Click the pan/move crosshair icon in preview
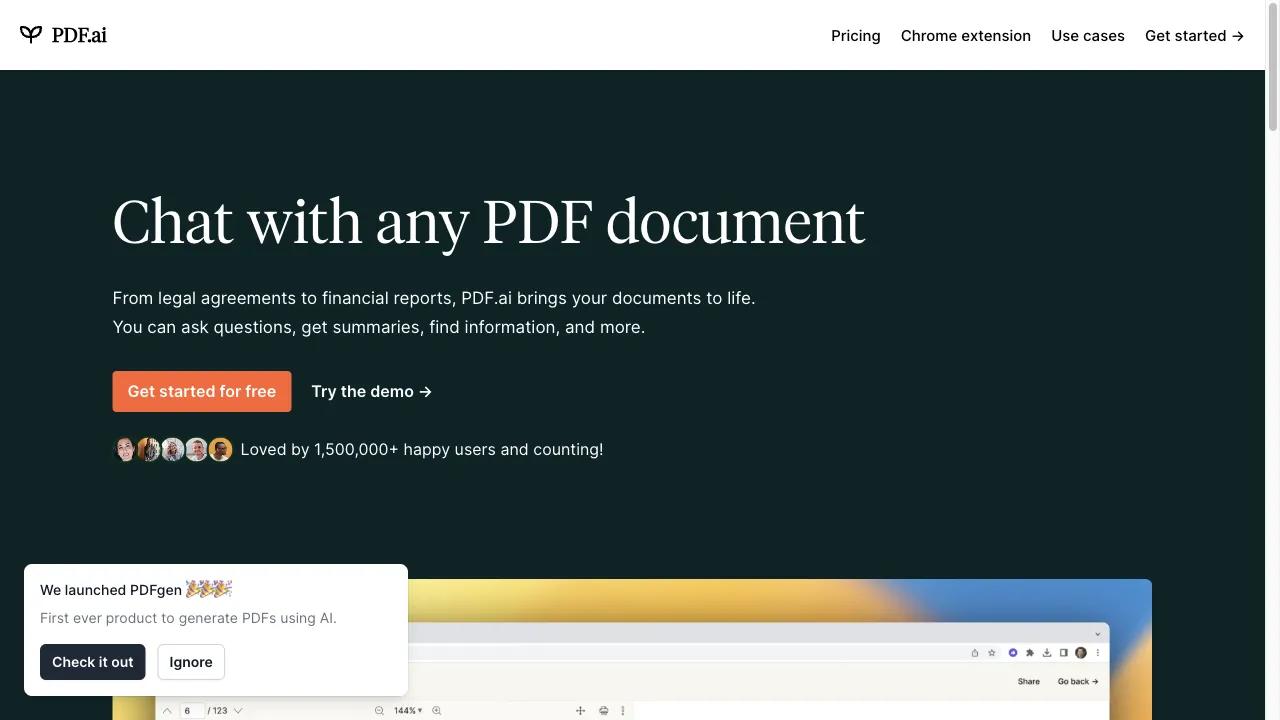 pyautogui.click(x=580, y=710)
